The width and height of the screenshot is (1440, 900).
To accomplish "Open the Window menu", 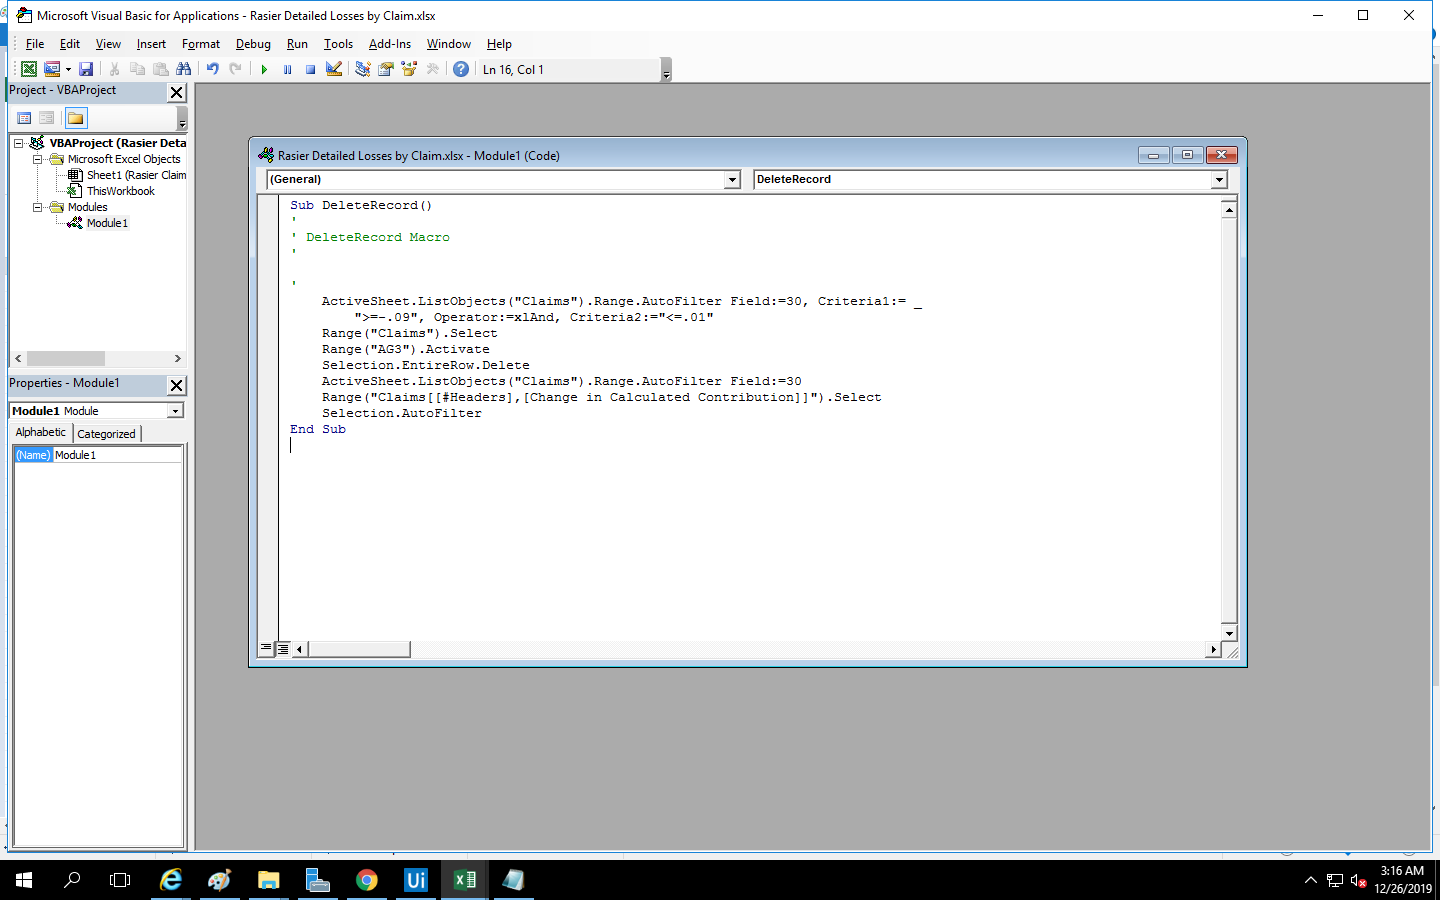I will click(x=449, y=44).
